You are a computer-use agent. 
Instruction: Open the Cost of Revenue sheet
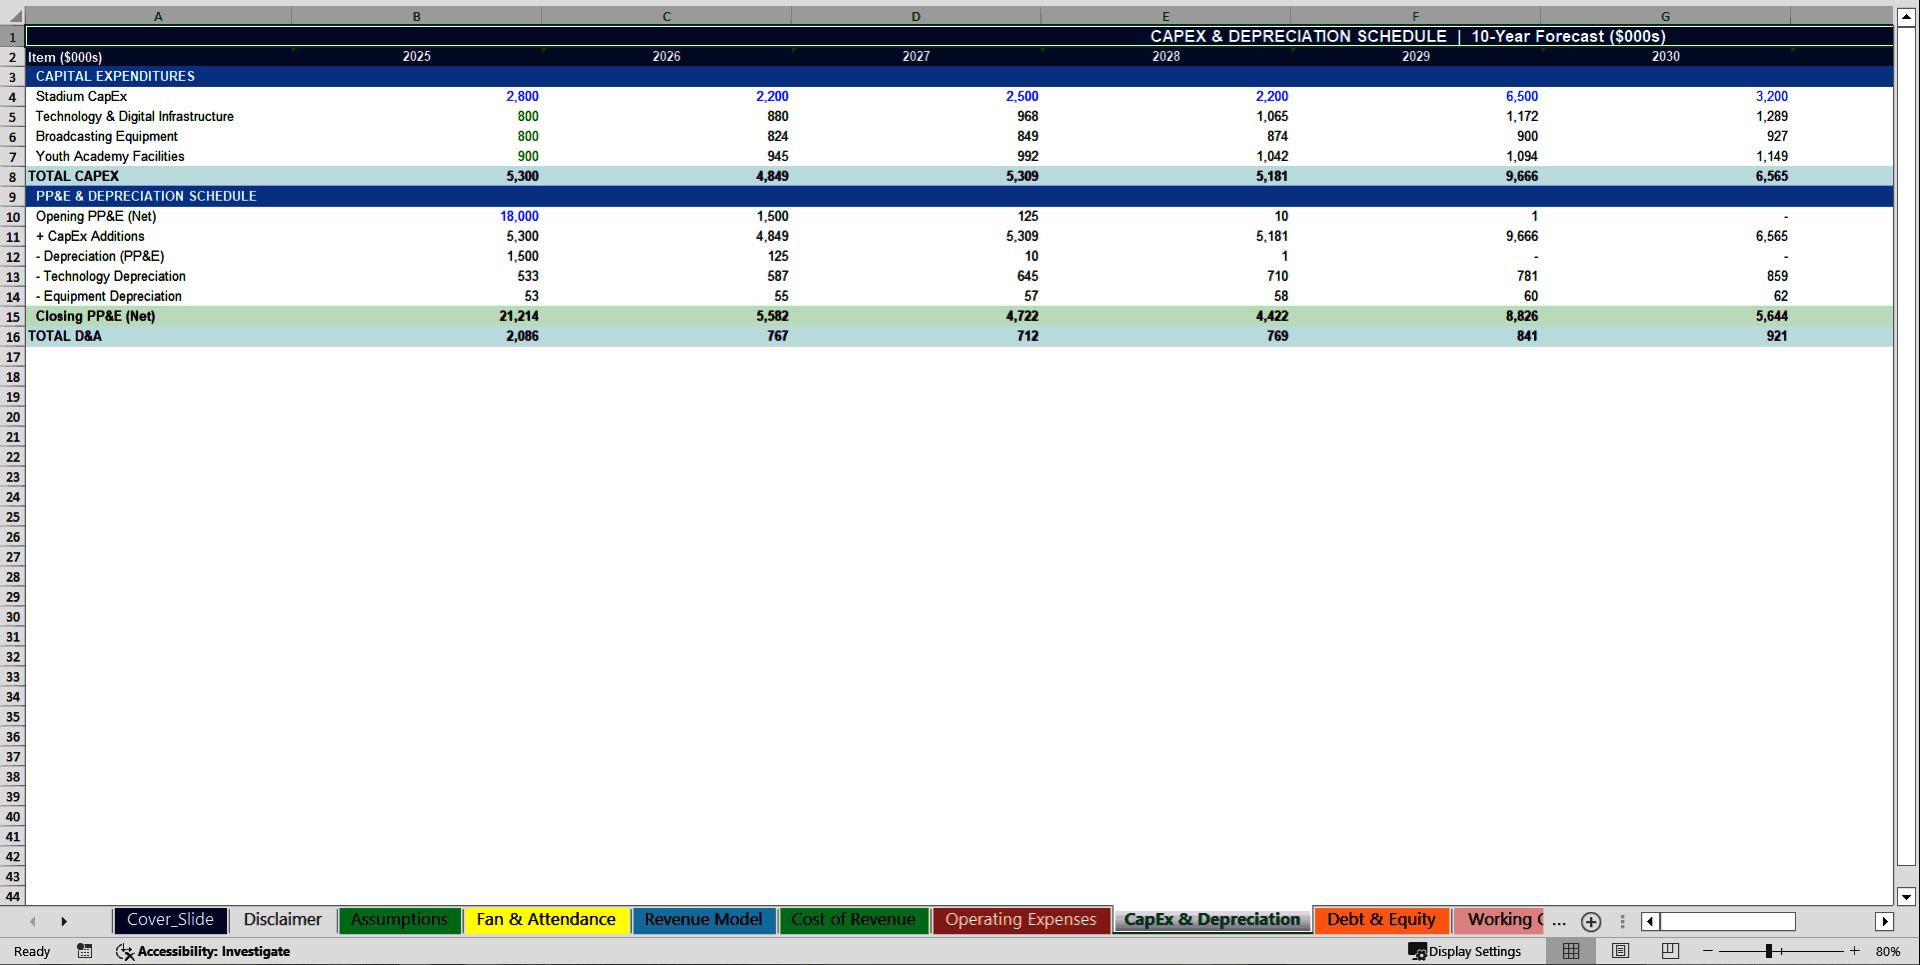click(x=853, y=919)
